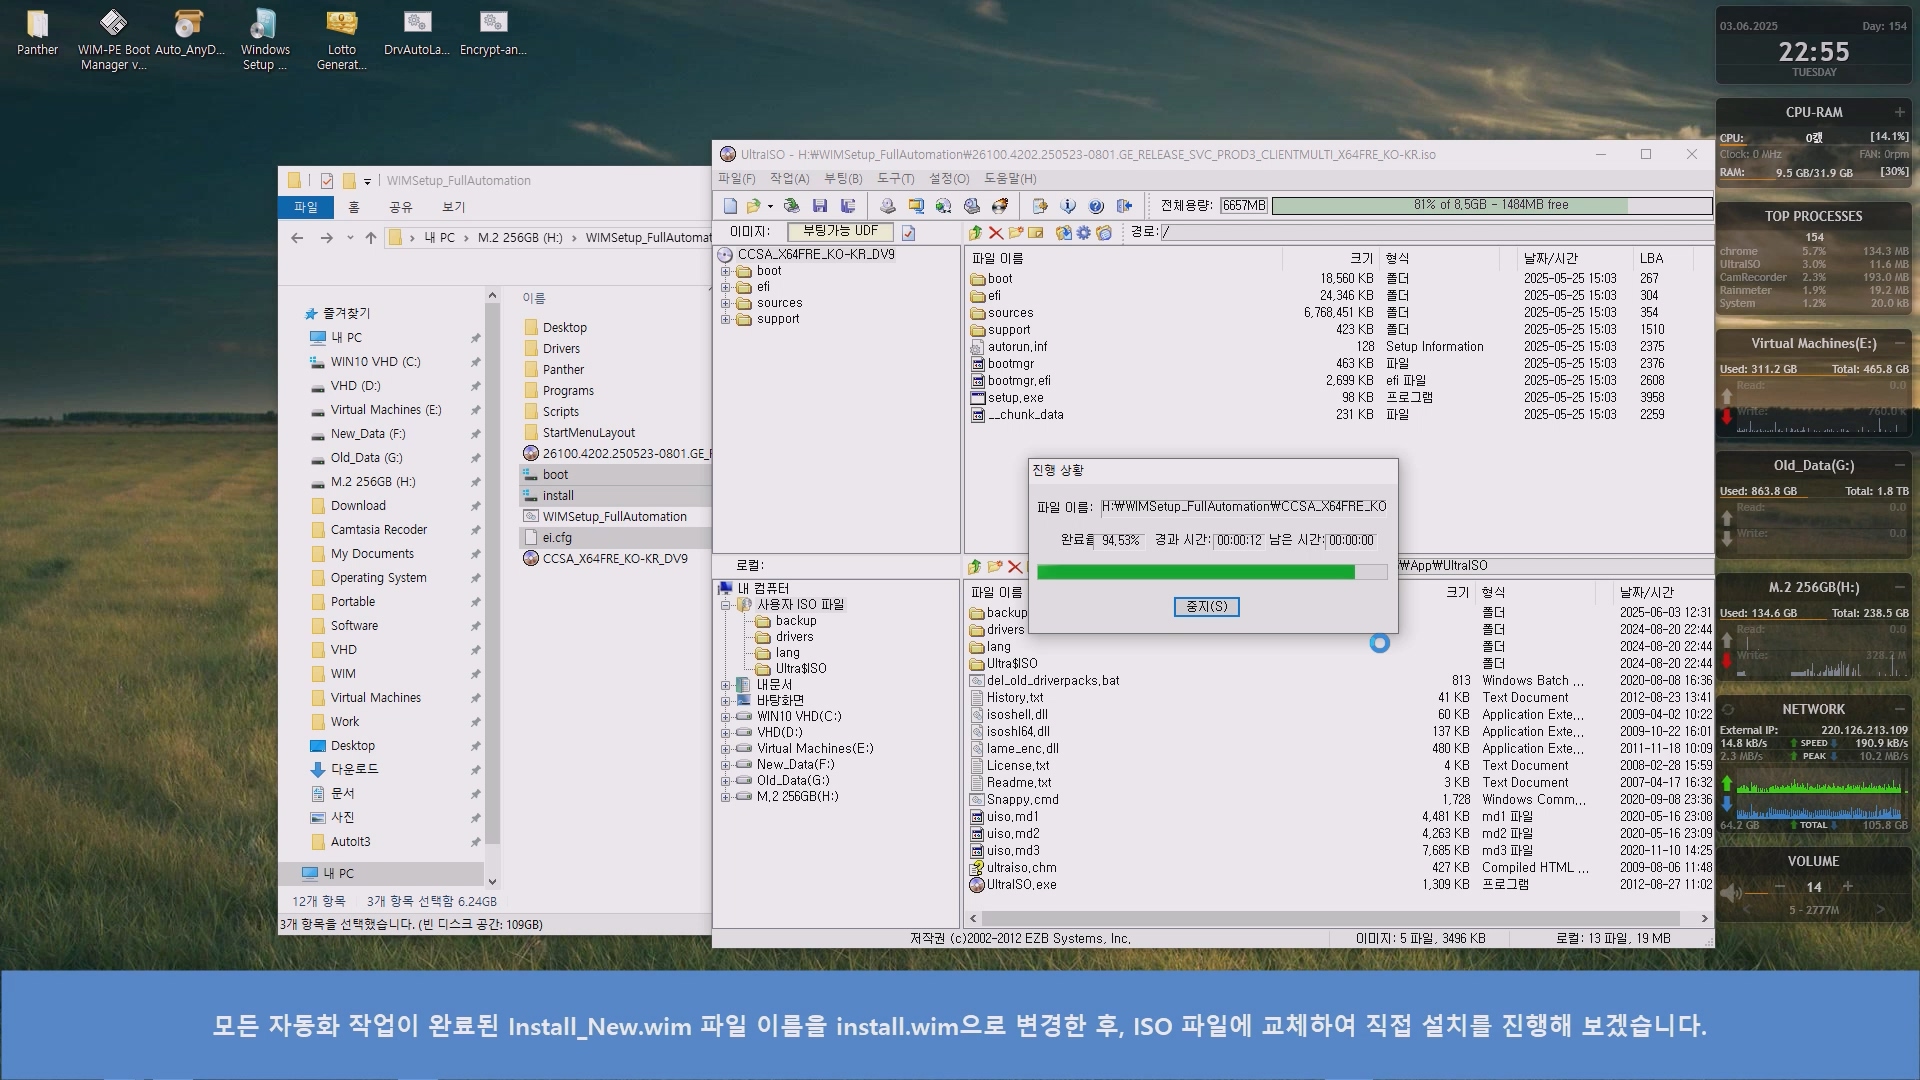Expand the sources folder in ISO tree
Screen dimensions: 1920x1080
click(726, 303)
